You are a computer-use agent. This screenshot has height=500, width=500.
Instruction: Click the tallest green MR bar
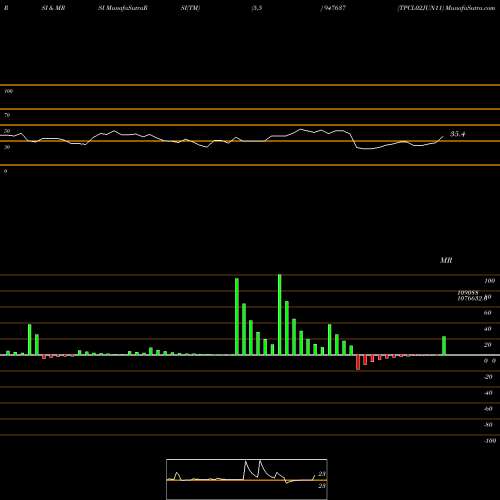(x=280, y=315)
